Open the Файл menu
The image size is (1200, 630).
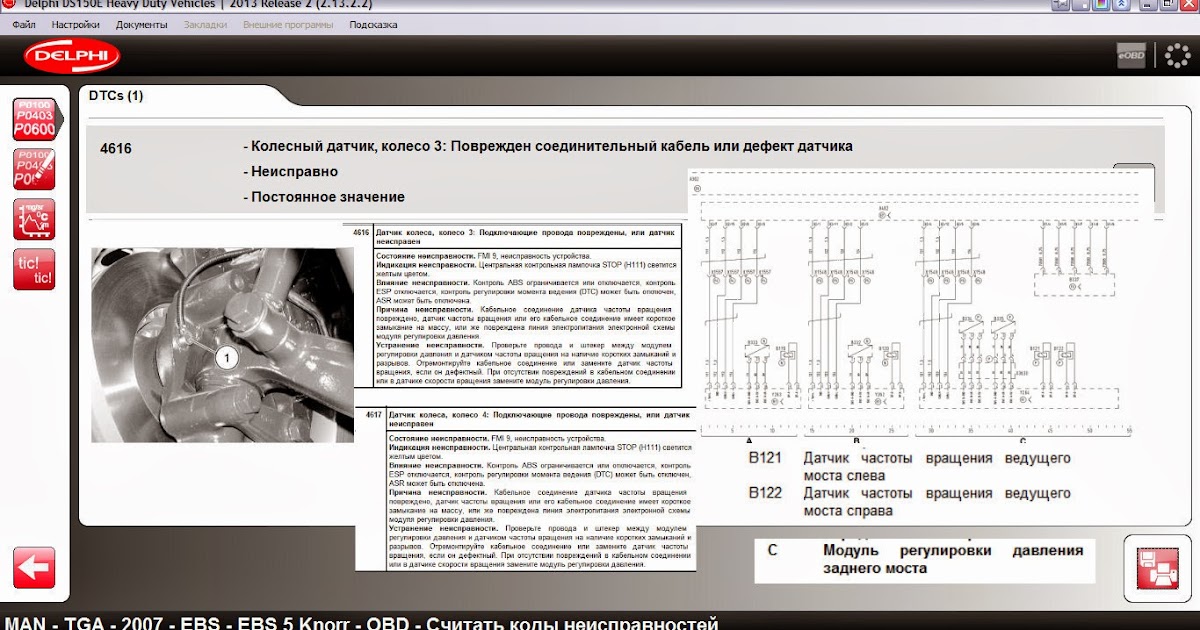24,24
